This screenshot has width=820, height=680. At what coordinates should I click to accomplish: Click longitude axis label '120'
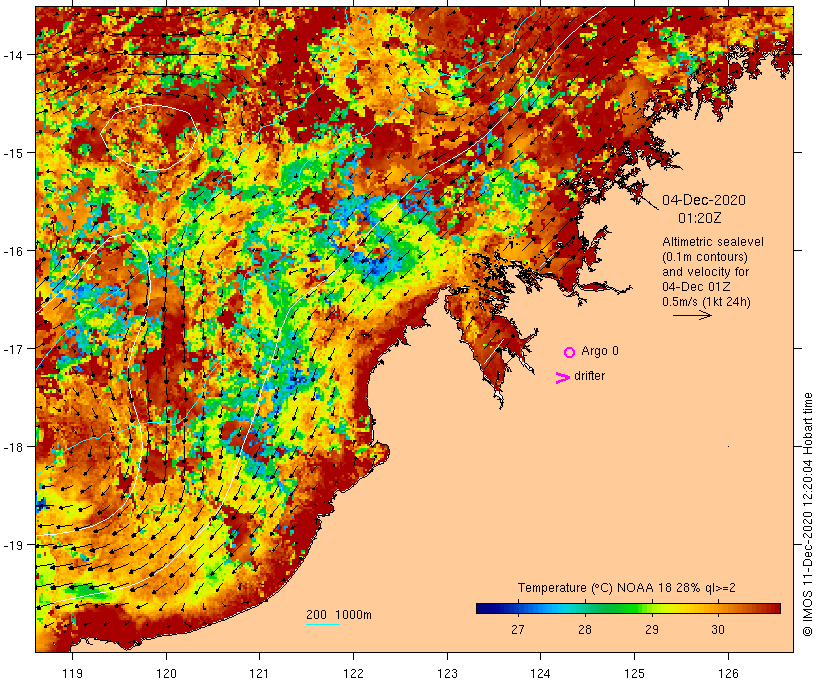(x=166, y=673)
